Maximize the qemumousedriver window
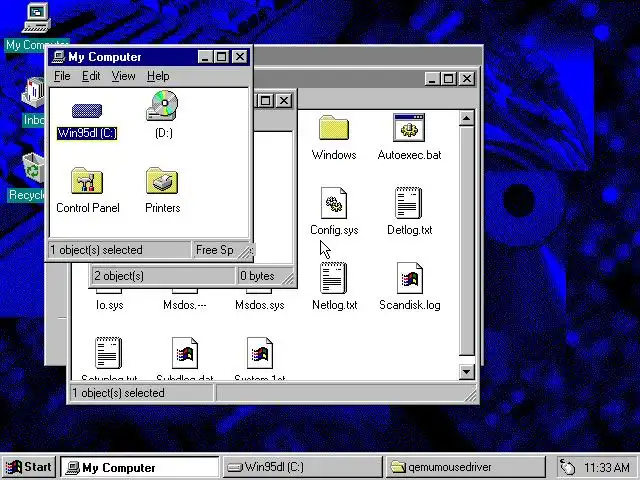This screenshot has height=480, width=640. 266,100
